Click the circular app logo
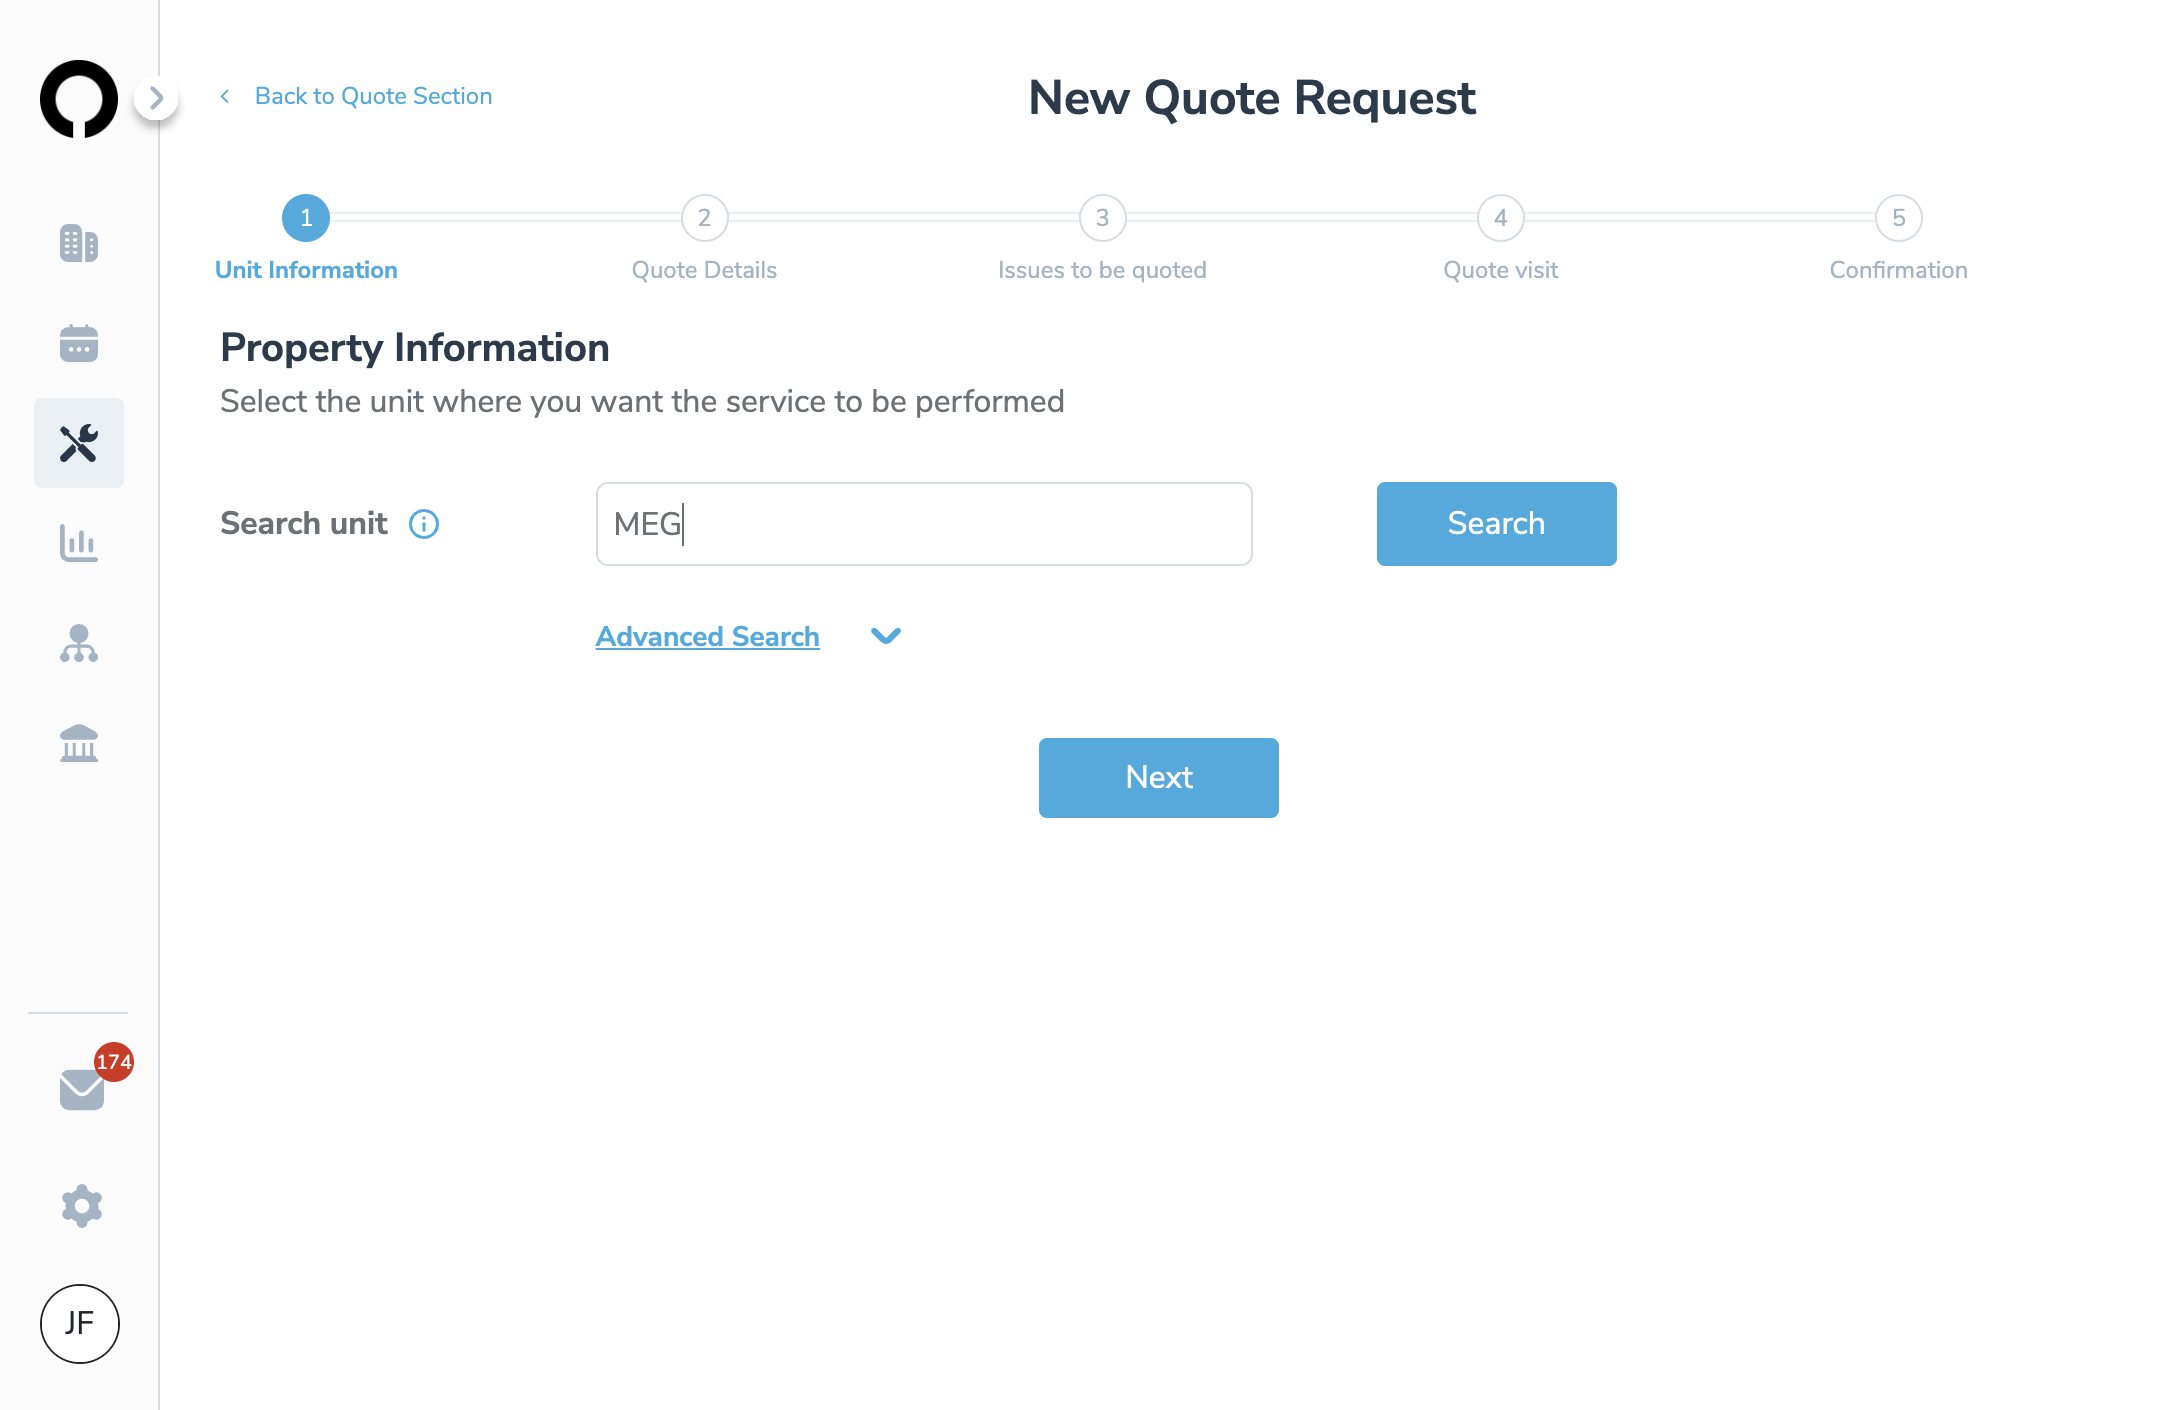The image size is (2158, 1410). (79, 99)
